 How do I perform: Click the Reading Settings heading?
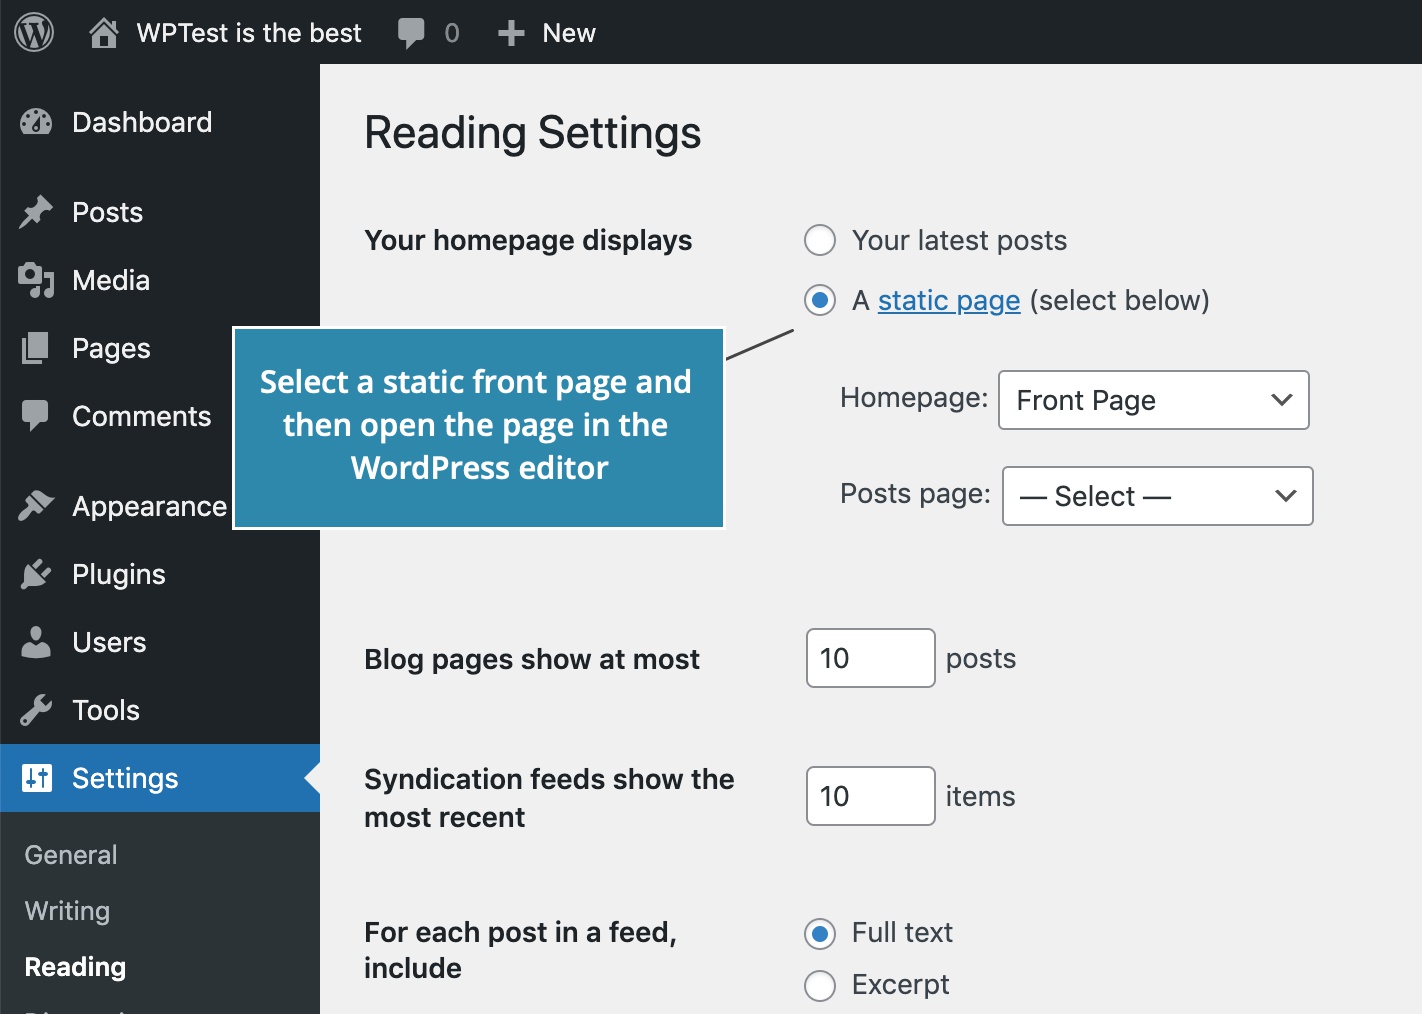point(533,133)
